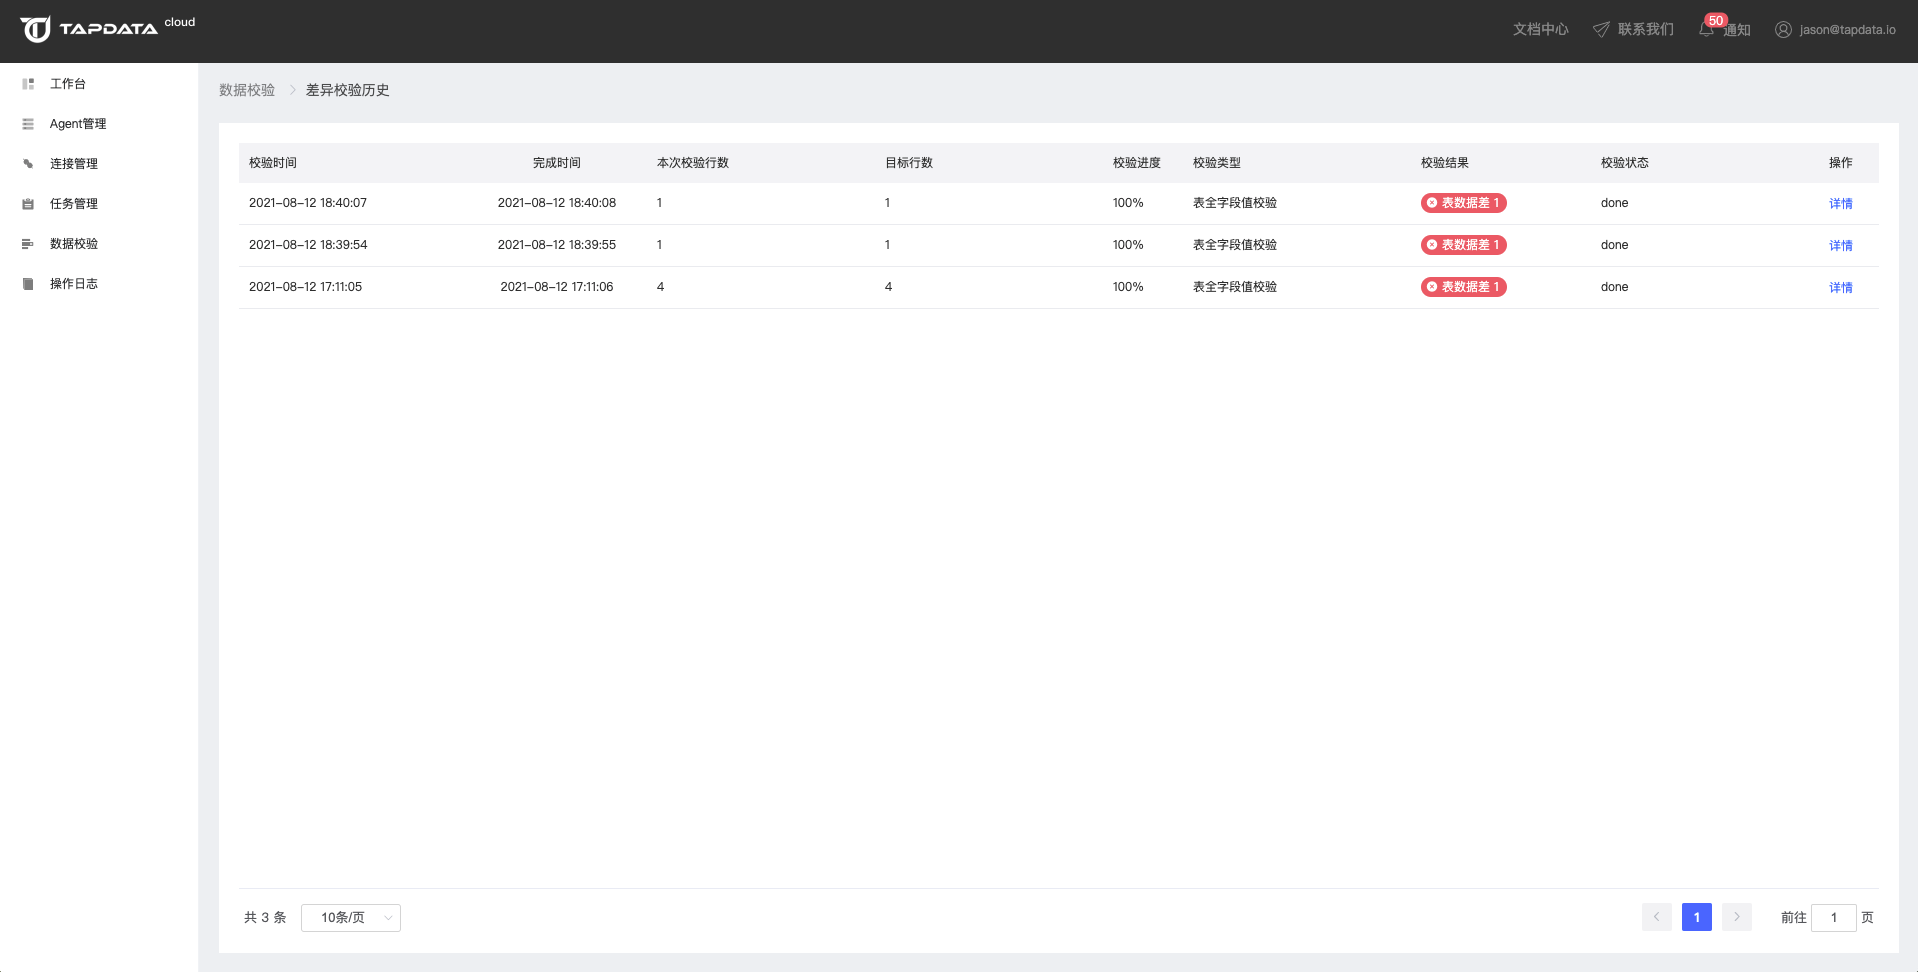
Task: Open account menu jason@tapdata.io
Action: [1847, 30]
